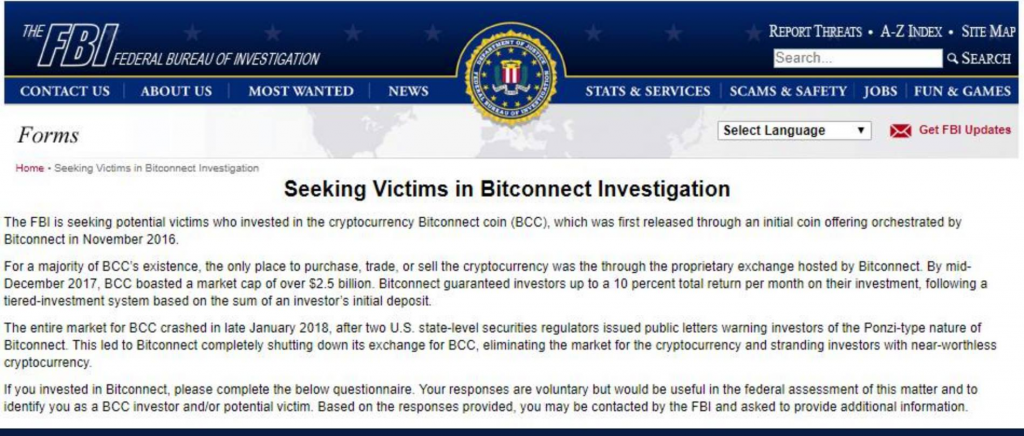Click the FBI logo in header

170,46
